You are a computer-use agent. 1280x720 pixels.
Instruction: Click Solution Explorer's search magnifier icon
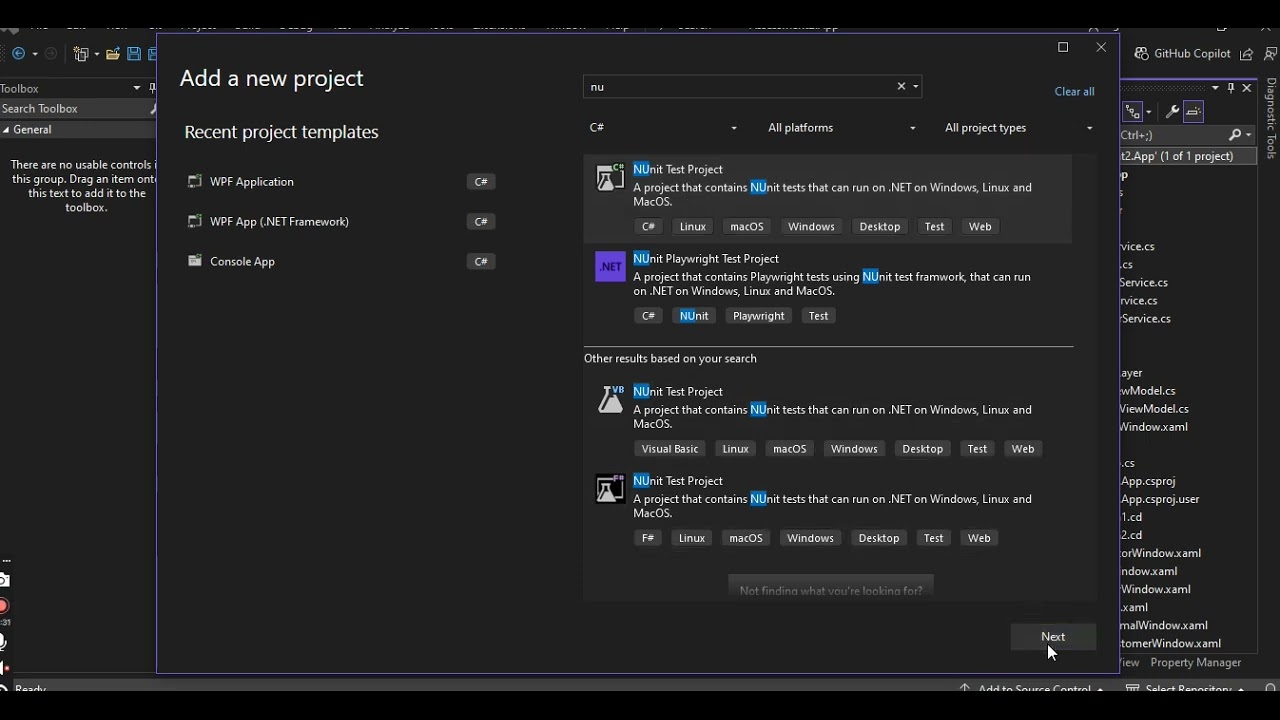1236,135
